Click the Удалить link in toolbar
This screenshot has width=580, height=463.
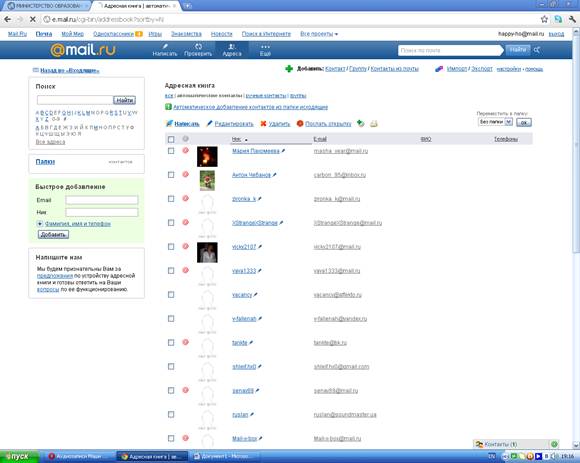tap(279, 124)
